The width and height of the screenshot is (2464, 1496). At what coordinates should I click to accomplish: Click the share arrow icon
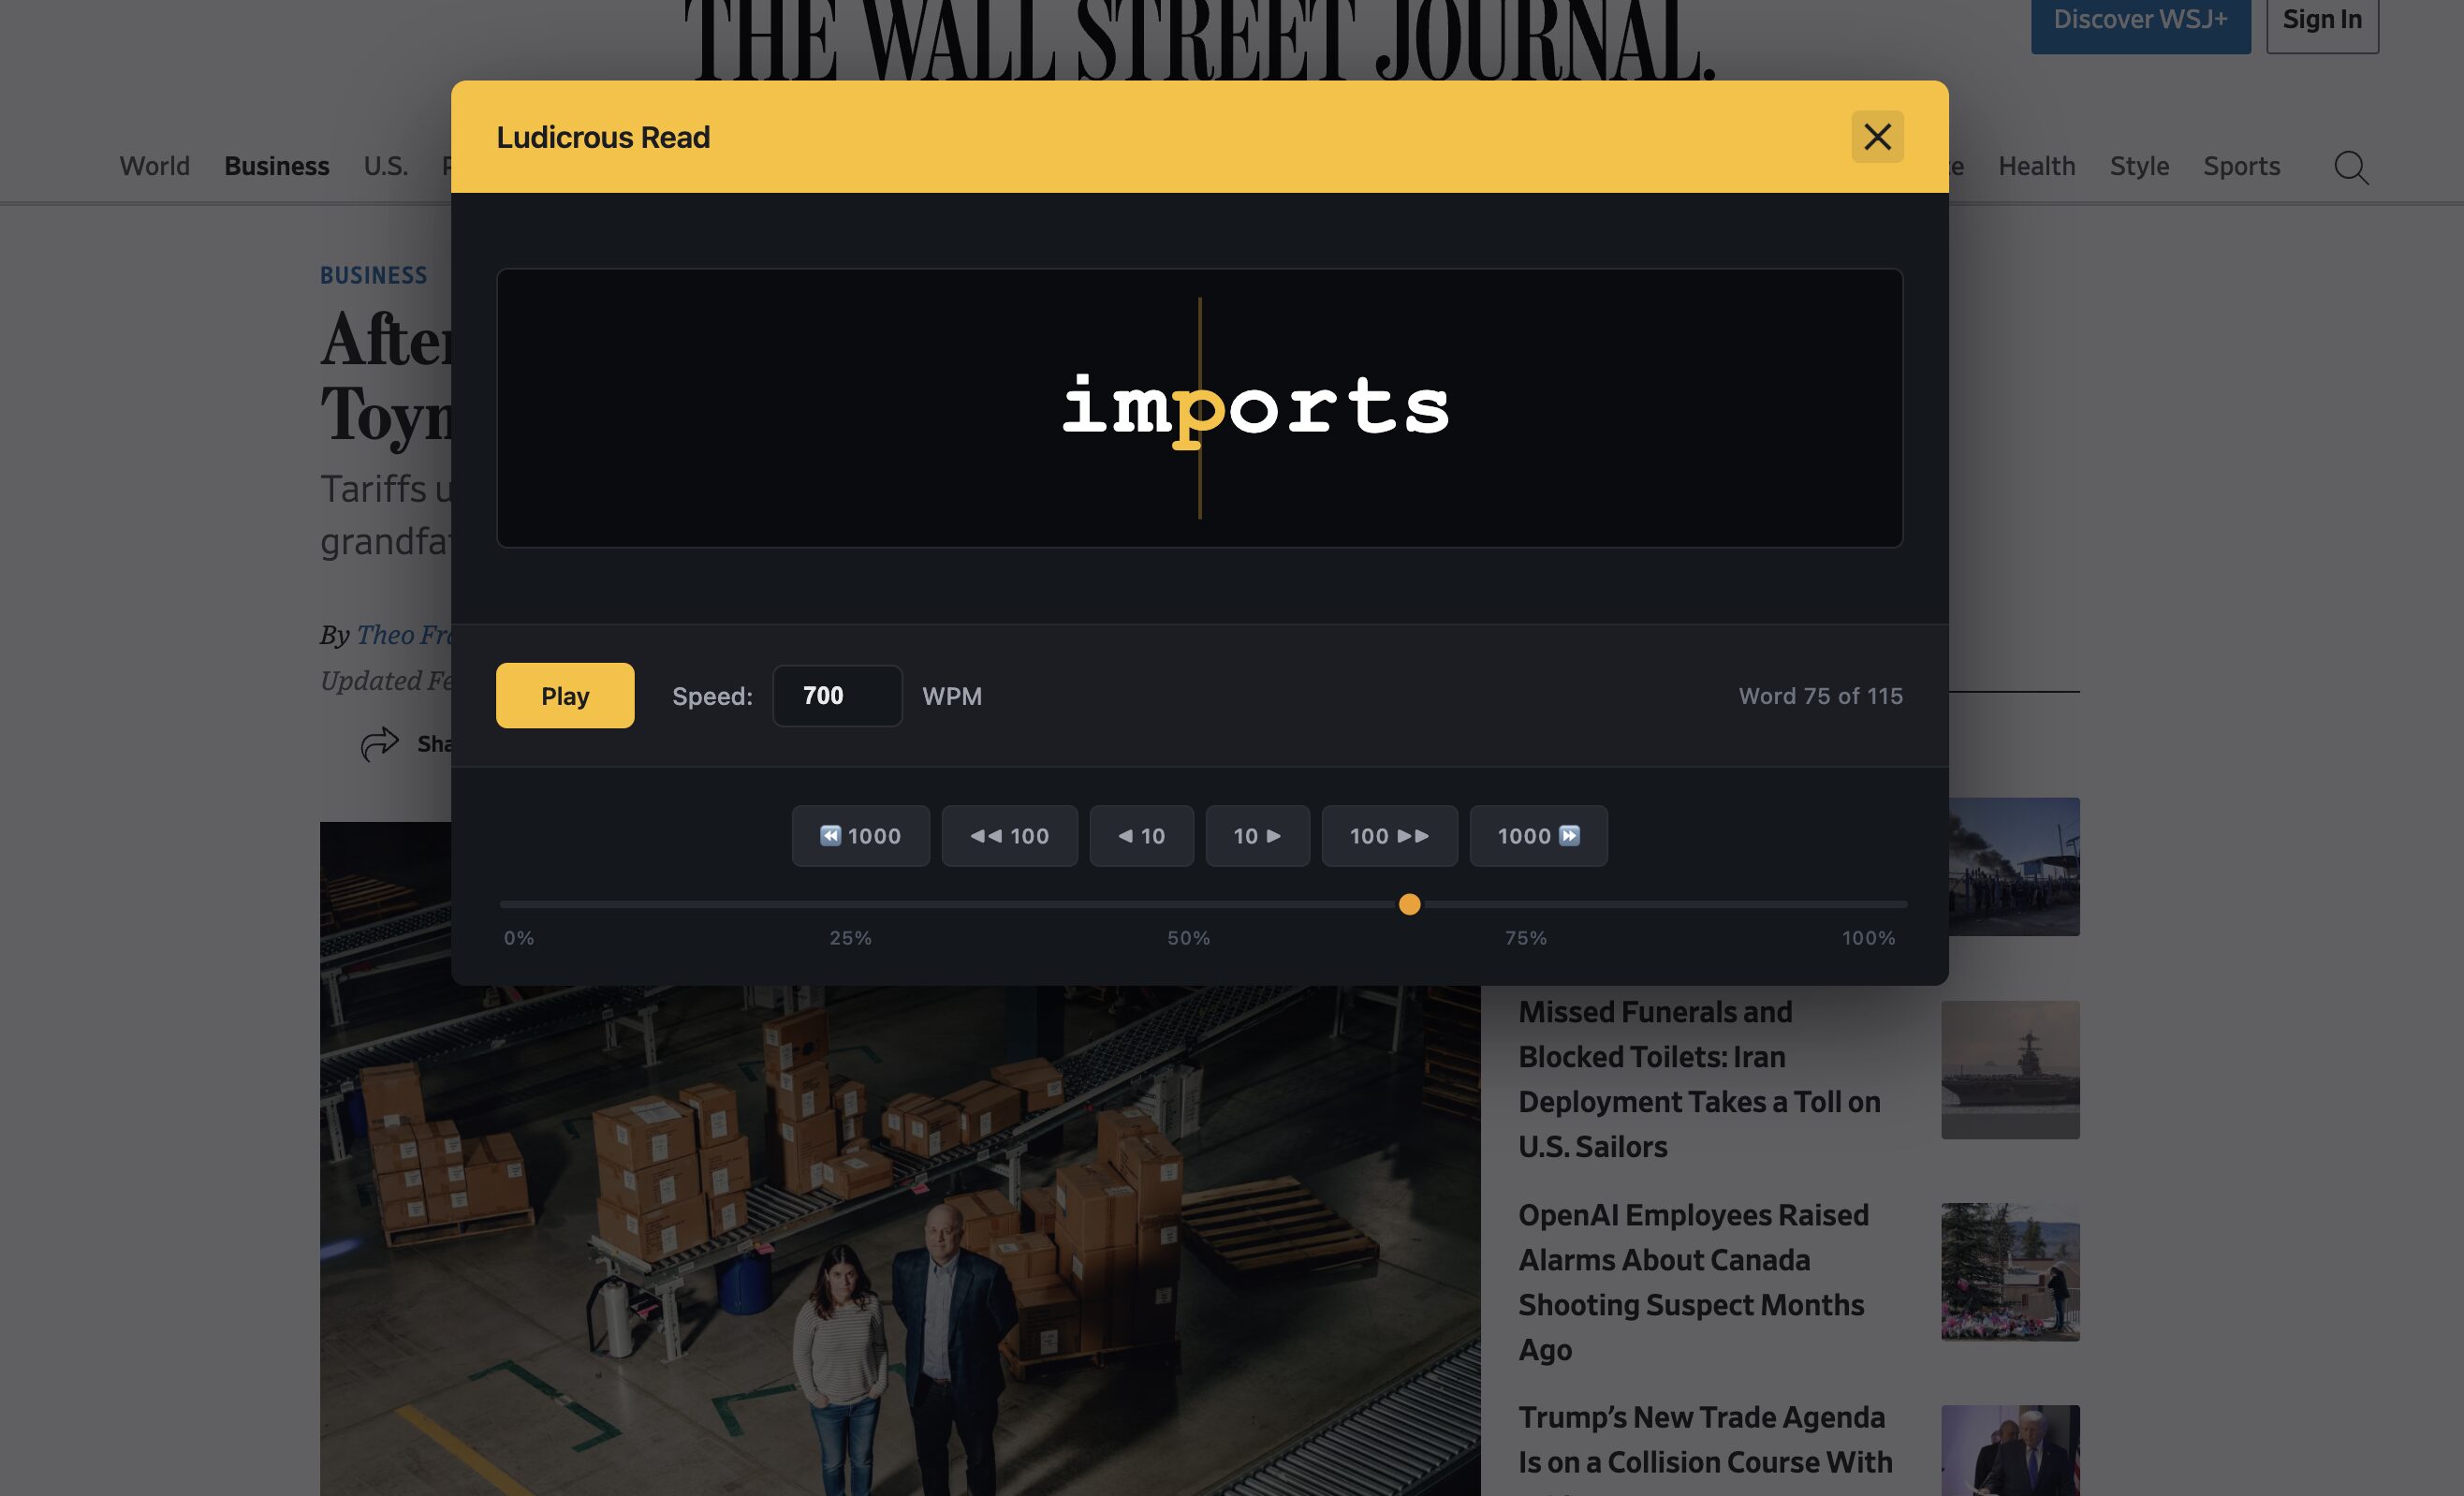click(x=379, y=744)
